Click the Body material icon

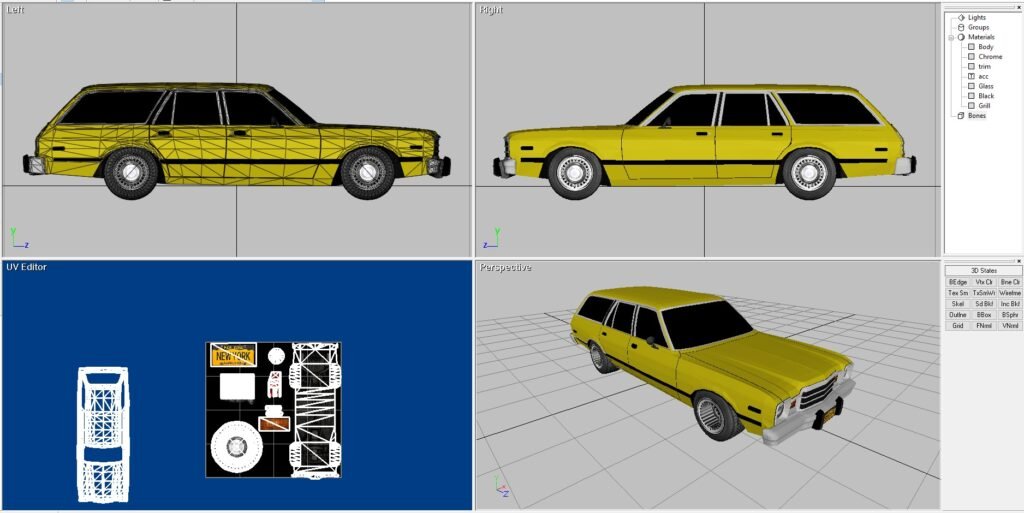pyautogui.click(x=971, y=47)
